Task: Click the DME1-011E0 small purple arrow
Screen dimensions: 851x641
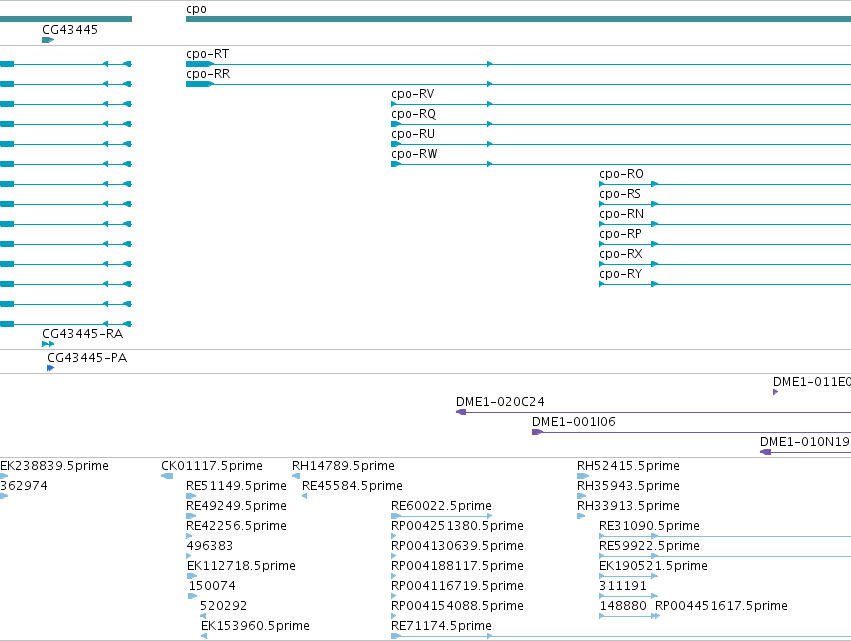Action: click(x=776, y=392)
